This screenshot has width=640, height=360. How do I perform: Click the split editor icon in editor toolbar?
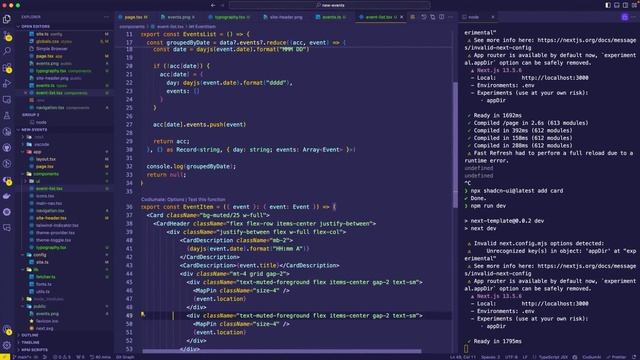[x=442, y=17]
